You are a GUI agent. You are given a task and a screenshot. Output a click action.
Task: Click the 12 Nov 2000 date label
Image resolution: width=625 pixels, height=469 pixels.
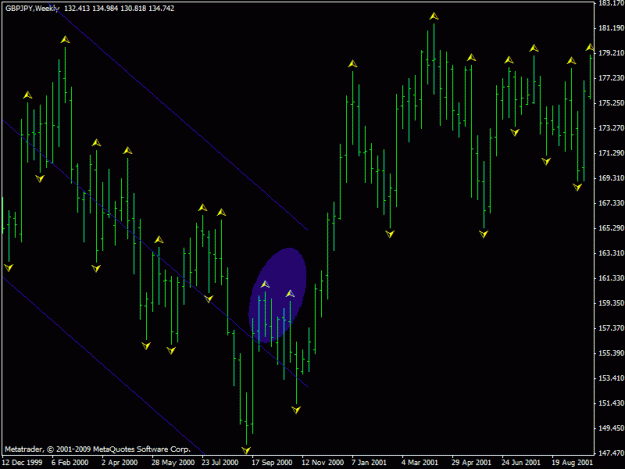point(322,463)
